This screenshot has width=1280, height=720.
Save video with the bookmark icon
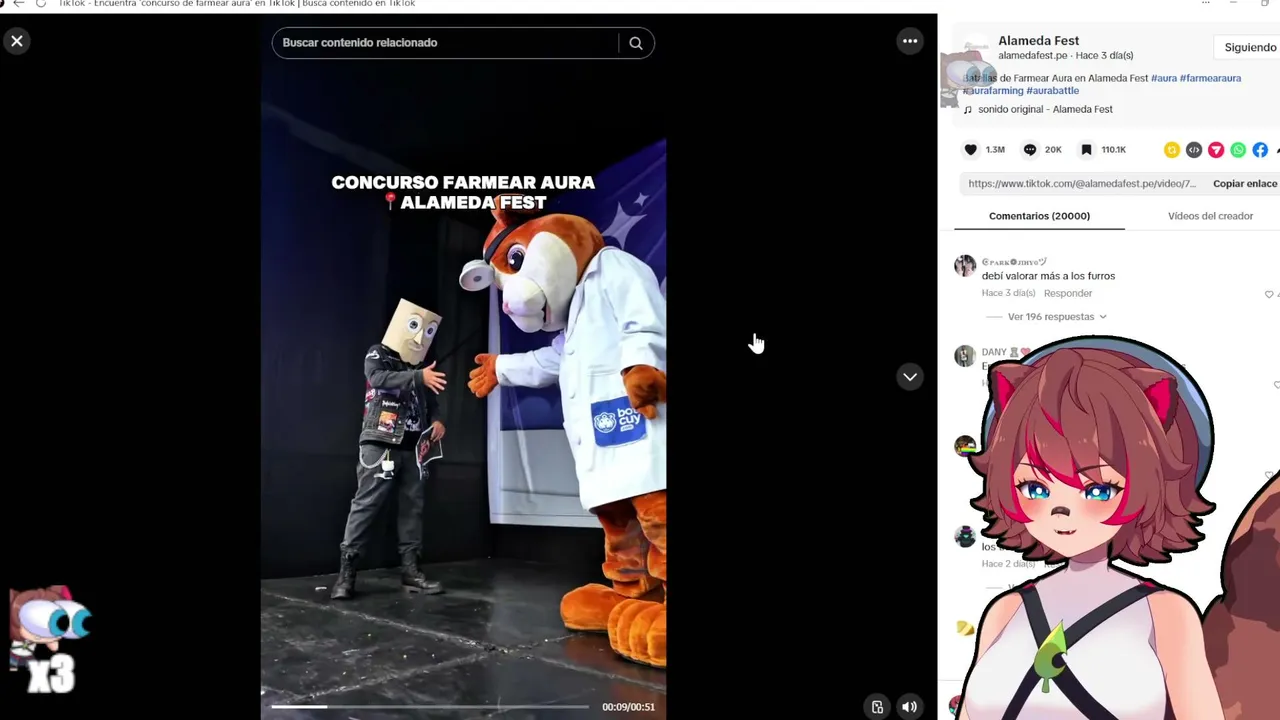coord(1086,150)
